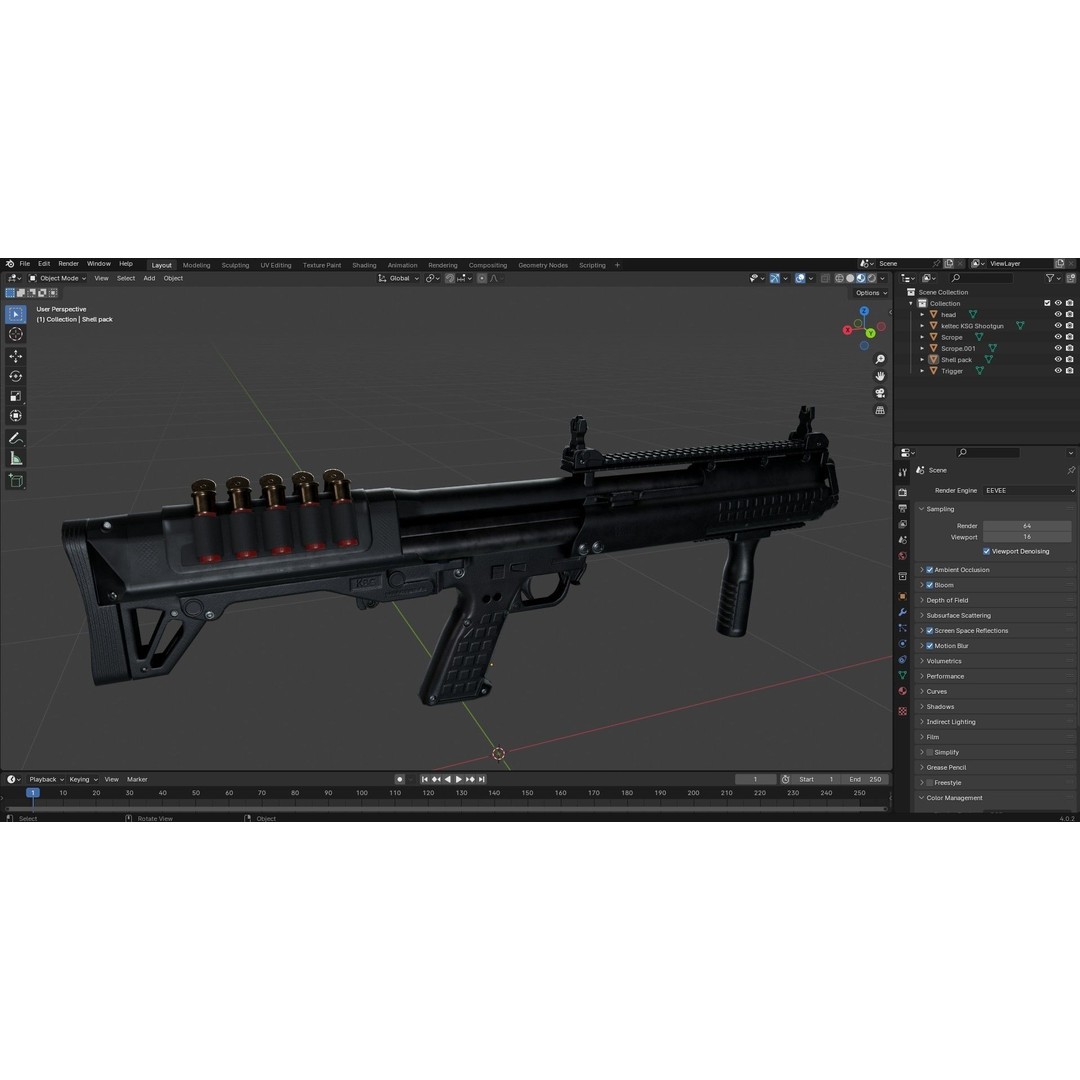Open the viewport Options dropdown
The height and width of the screenshot is (1080, 1080).
coord(871,293)
